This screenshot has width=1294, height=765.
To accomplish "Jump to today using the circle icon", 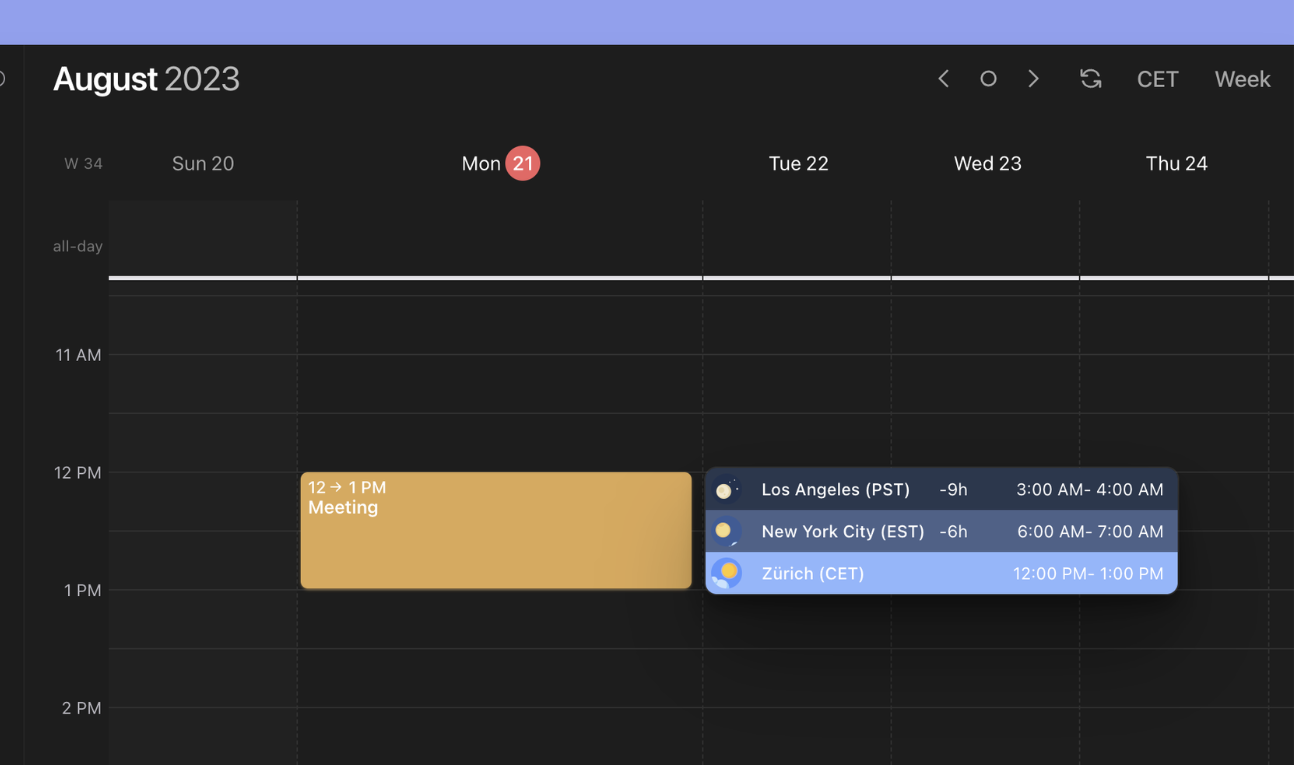I will click(988, 78).
